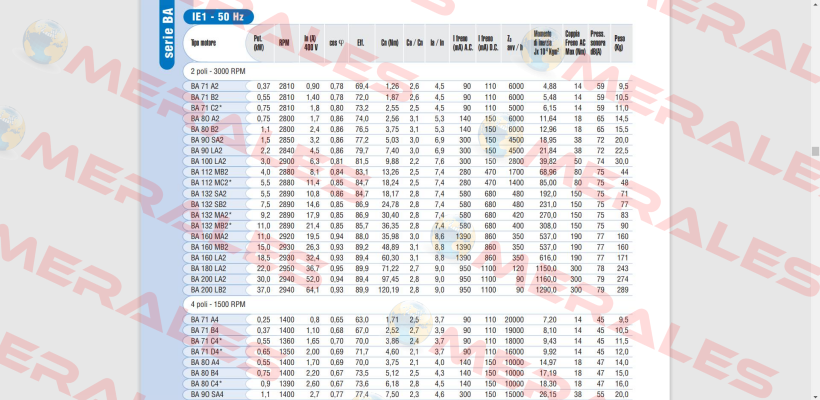Click the 'Cn (Nm)' column header
820x400 pixels.
tap(390, 43)
